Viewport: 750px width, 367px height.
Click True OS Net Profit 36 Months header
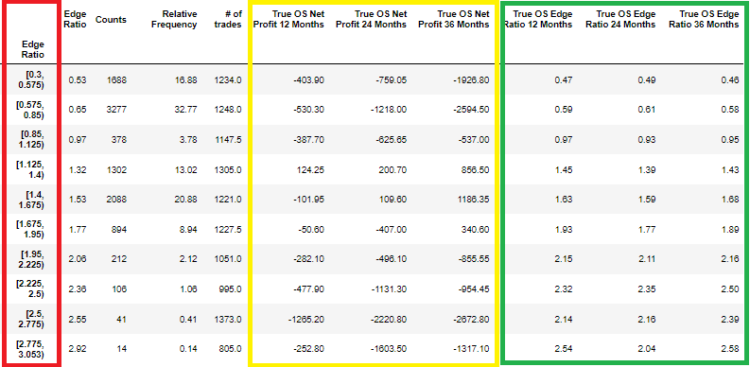click(453, 20)
